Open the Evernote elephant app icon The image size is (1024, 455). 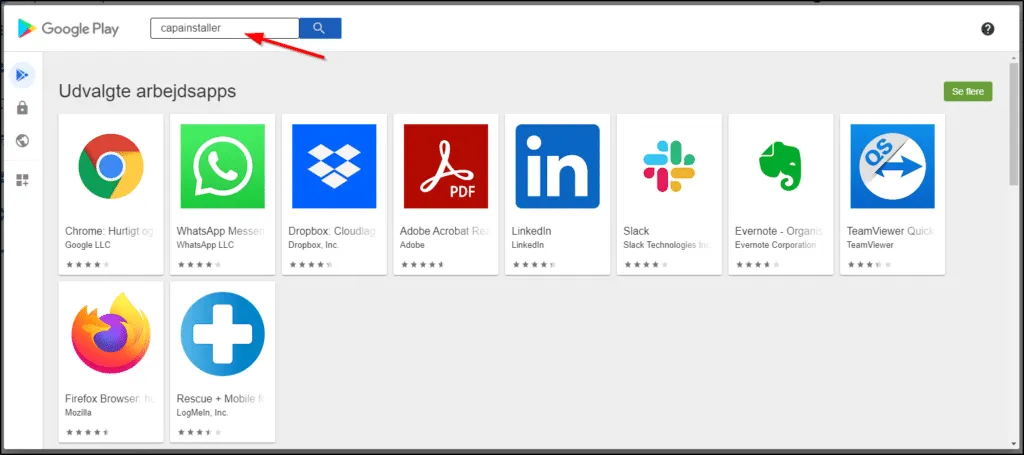pyautogui.click(x=781, y=166)
